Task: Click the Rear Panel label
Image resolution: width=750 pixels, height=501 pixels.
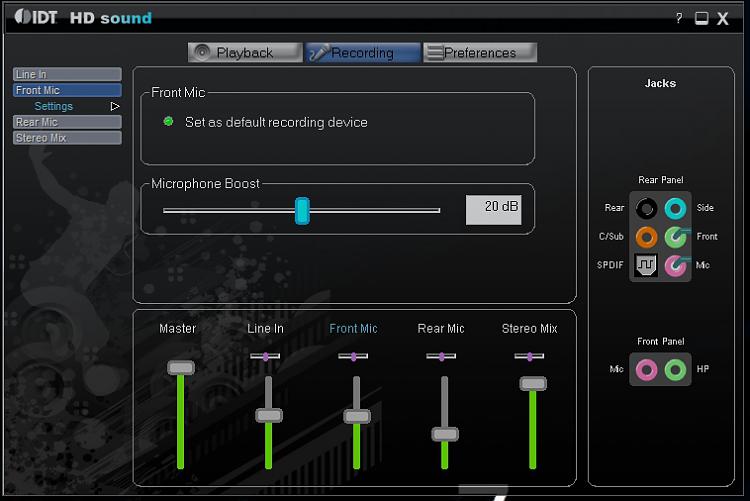Action: pyautogui.click(x=661, y=180)
